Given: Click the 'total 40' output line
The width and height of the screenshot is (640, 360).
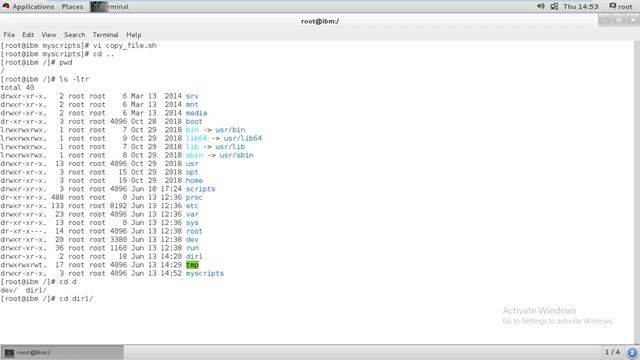Looking at the screenshot, I should (18, 88).
